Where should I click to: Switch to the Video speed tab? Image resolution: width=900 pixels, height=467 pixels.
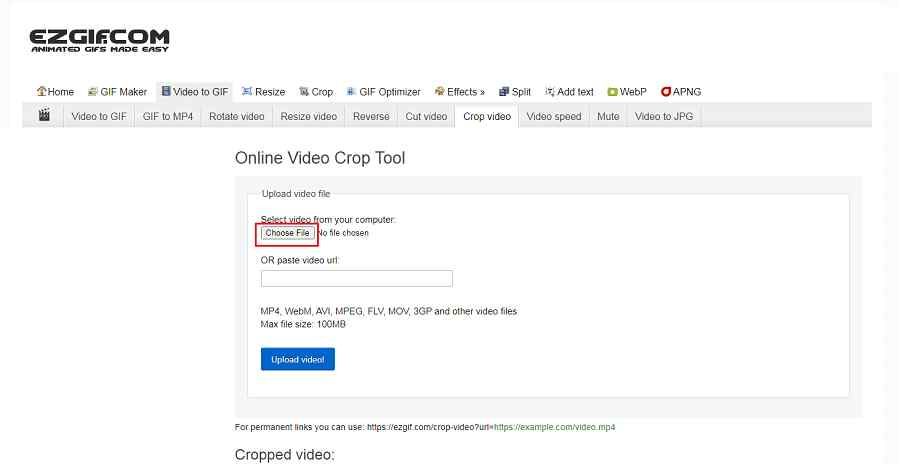coord(554,116)
